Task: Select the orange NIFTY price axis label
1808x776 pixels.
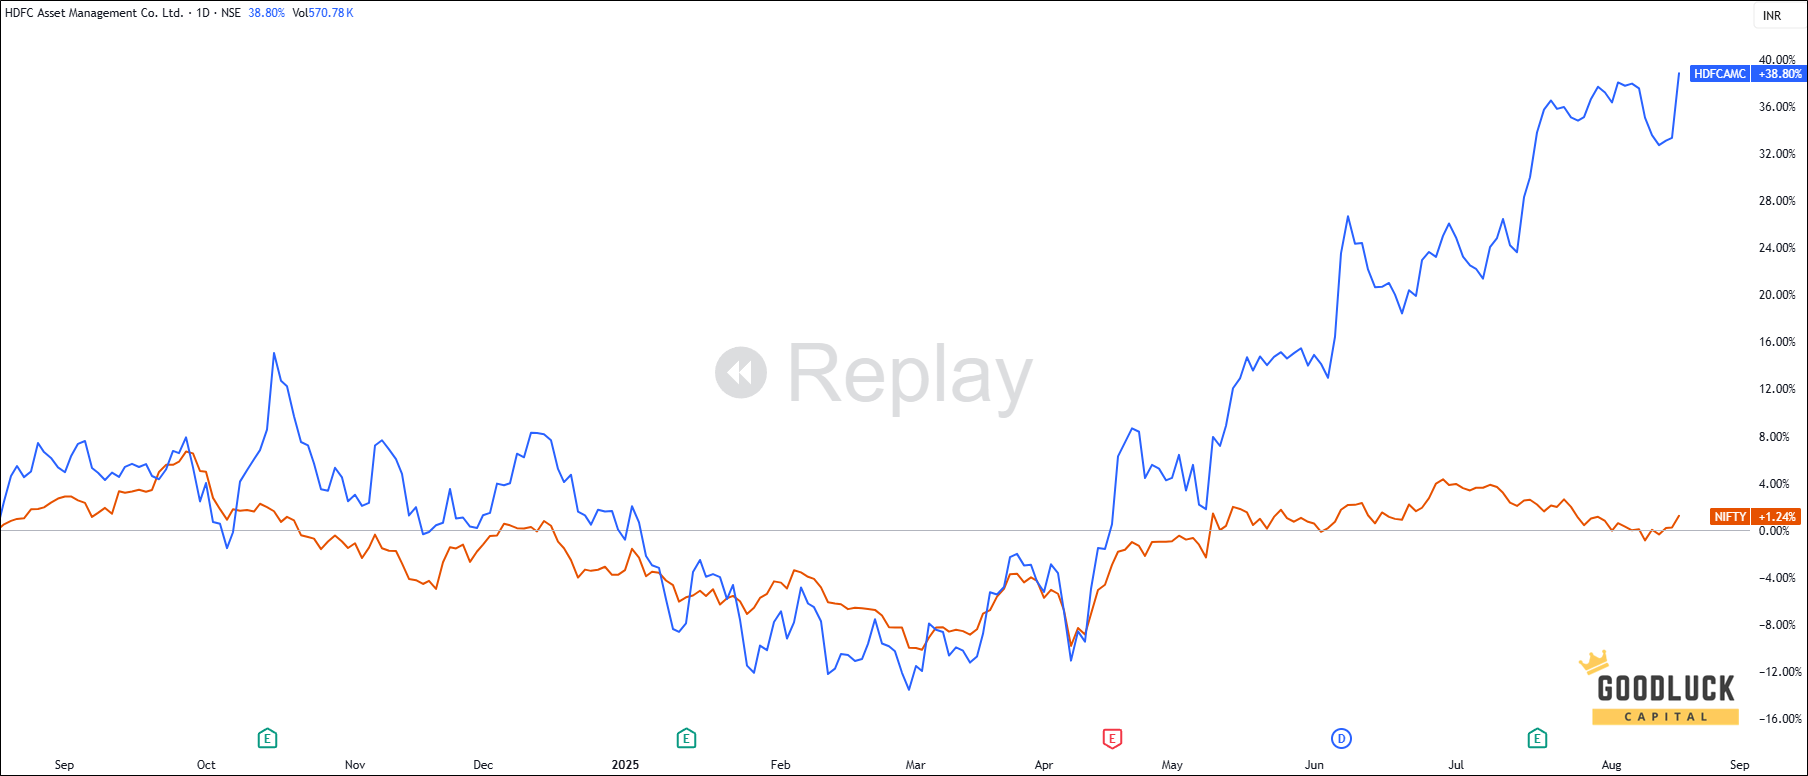Action: (1729, 517)
